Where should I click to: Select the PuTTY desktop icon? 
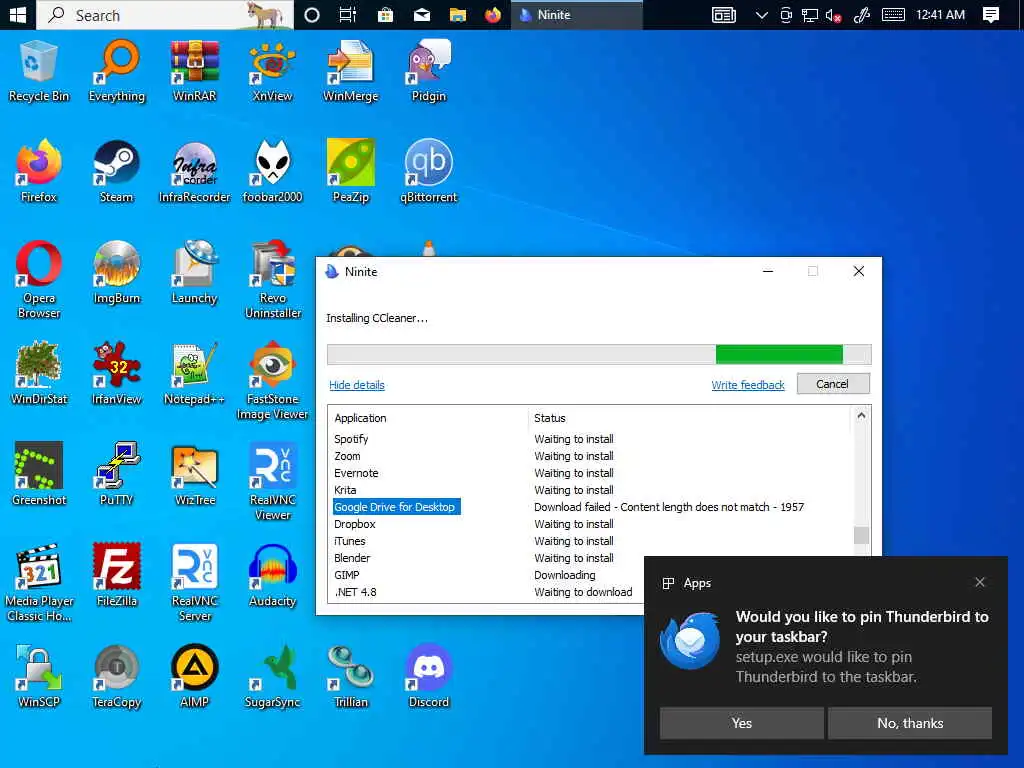click(x=117, y=475)
